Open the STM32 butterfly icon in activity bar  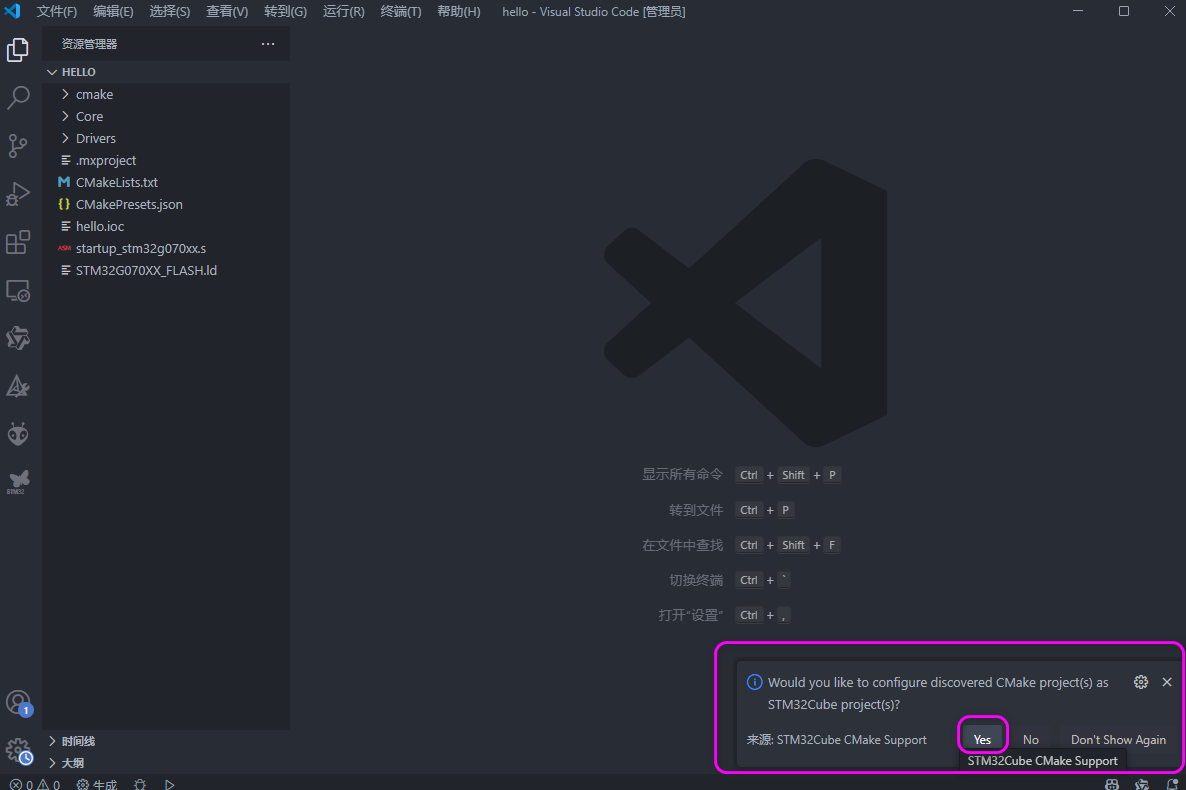click(x=17, y=481)
